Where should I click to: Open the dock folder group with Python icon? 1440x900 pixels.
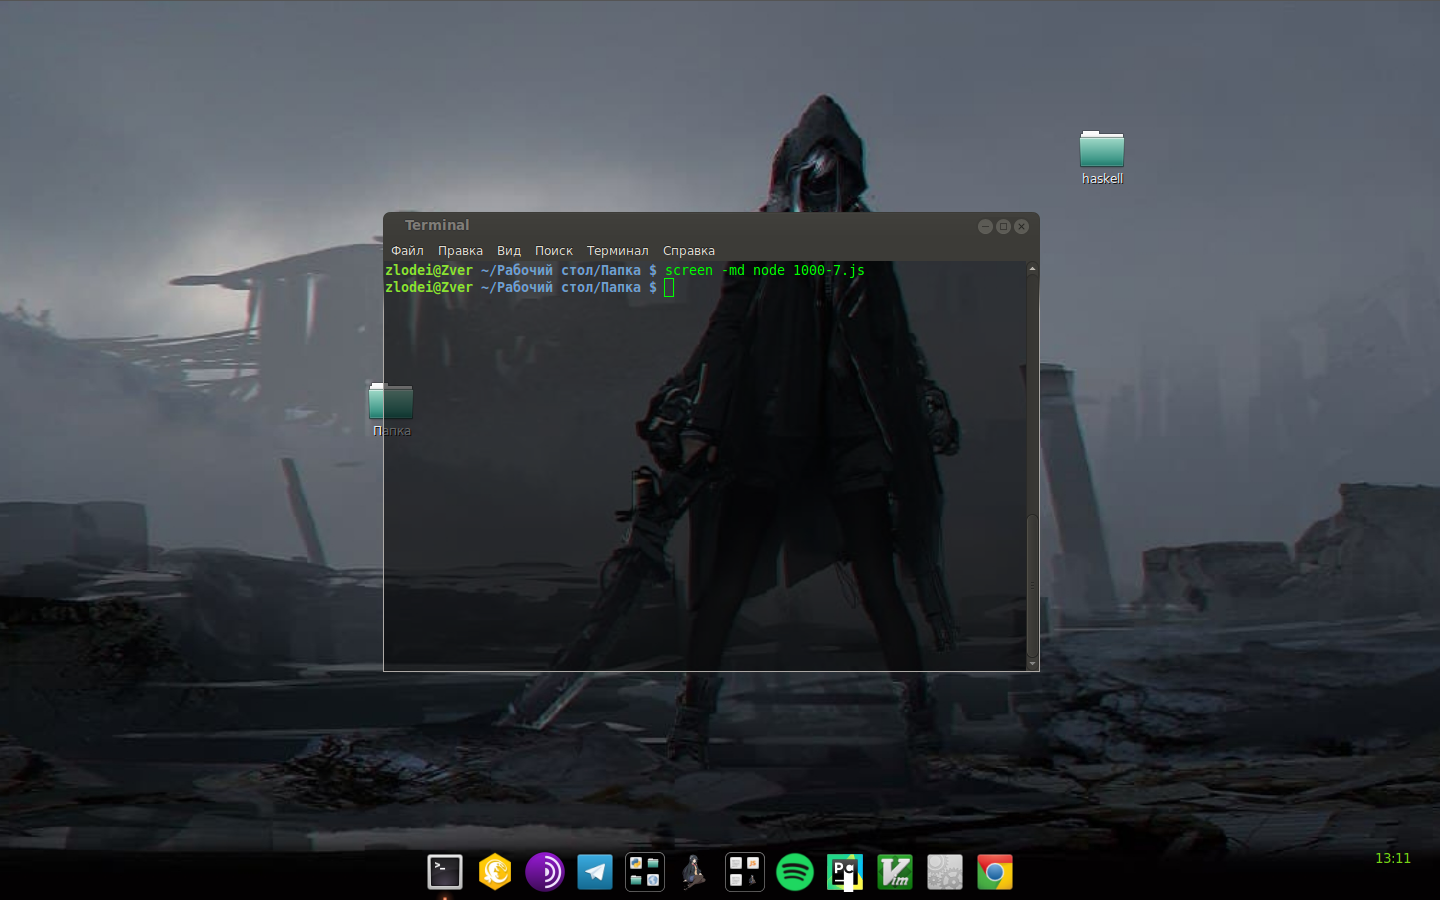[x=645, y=872]
